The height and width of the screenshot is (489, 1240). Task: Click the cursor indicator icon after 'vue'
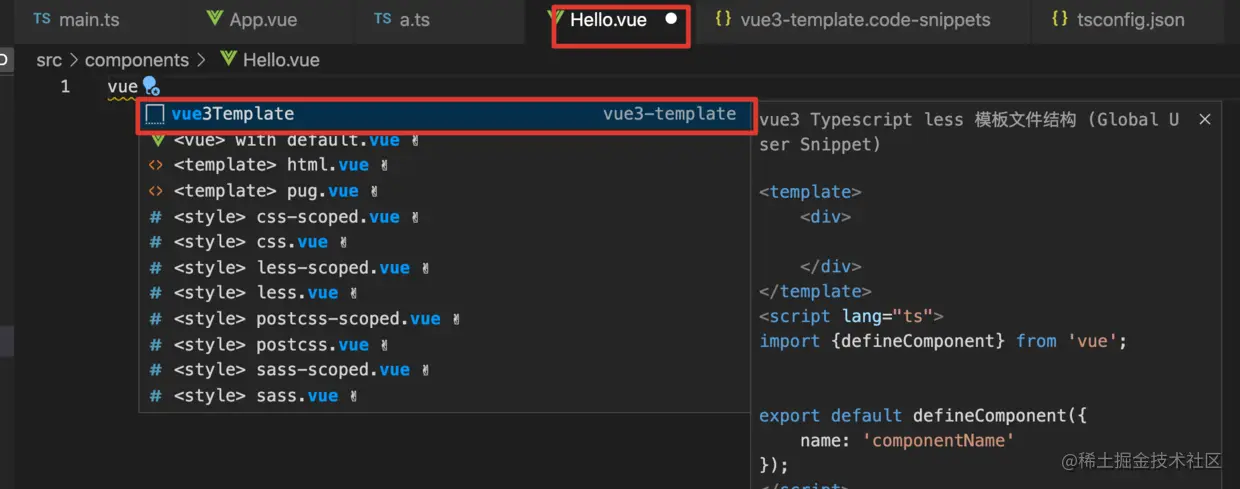(x=151, y=86)
